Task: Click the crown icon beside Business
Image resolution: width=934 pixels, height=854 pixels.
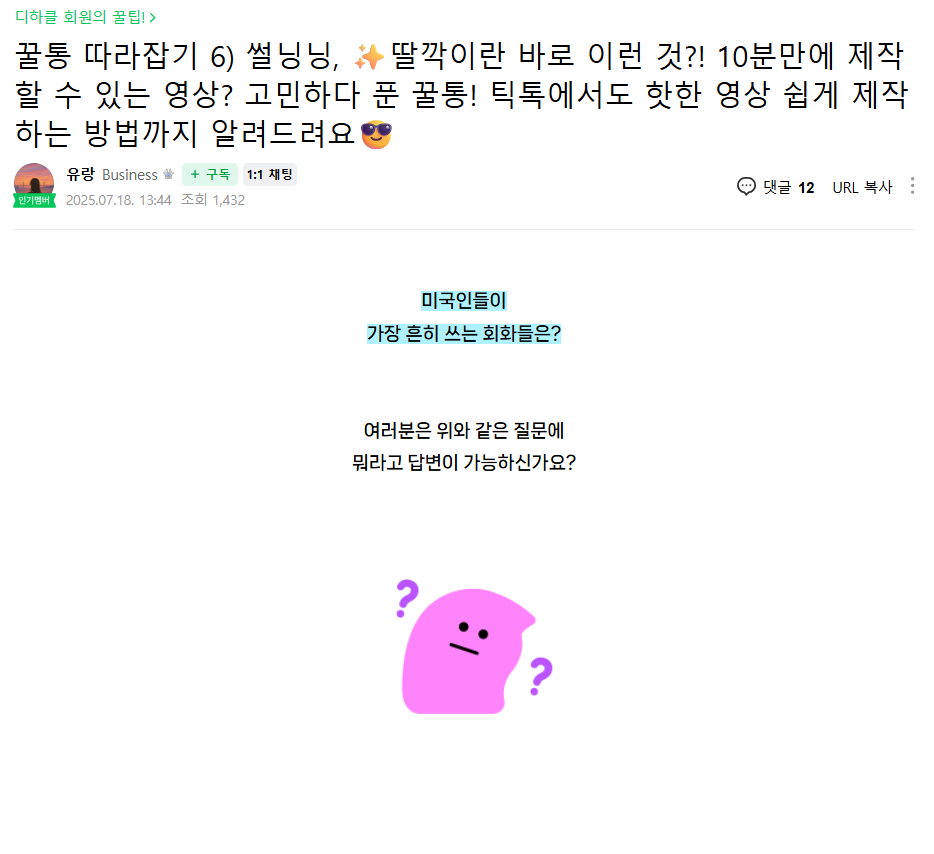Action: click(169, 174)
